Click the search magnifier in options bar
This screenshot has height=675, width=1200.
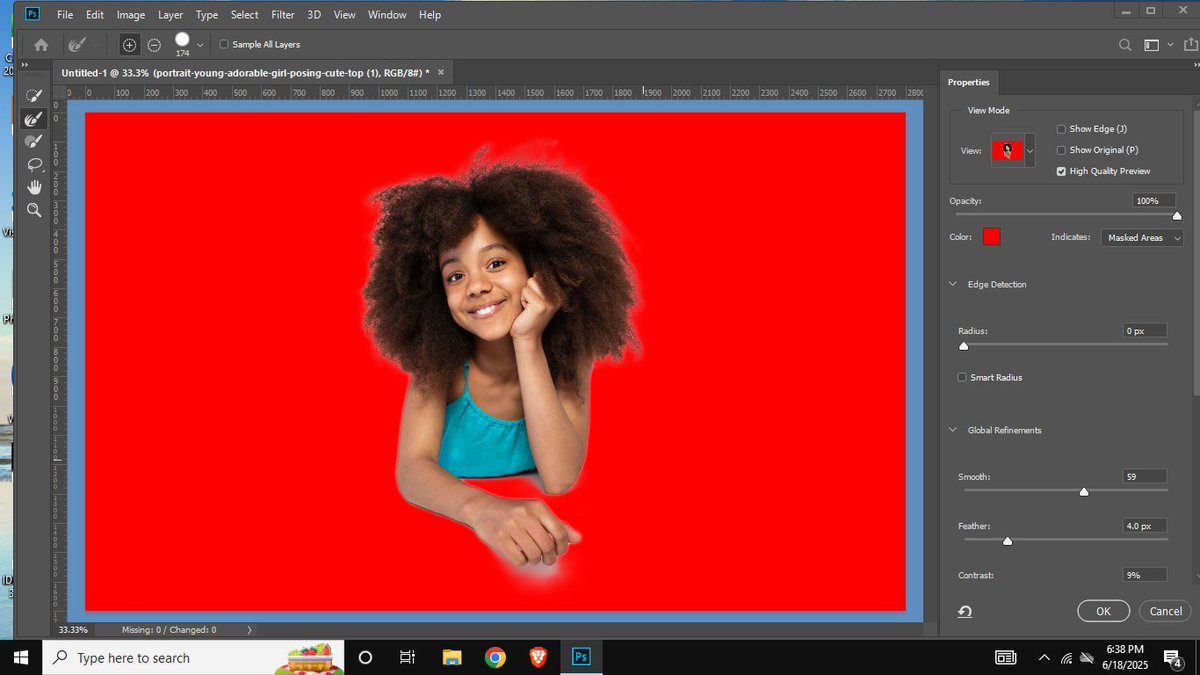point(1125,44)
